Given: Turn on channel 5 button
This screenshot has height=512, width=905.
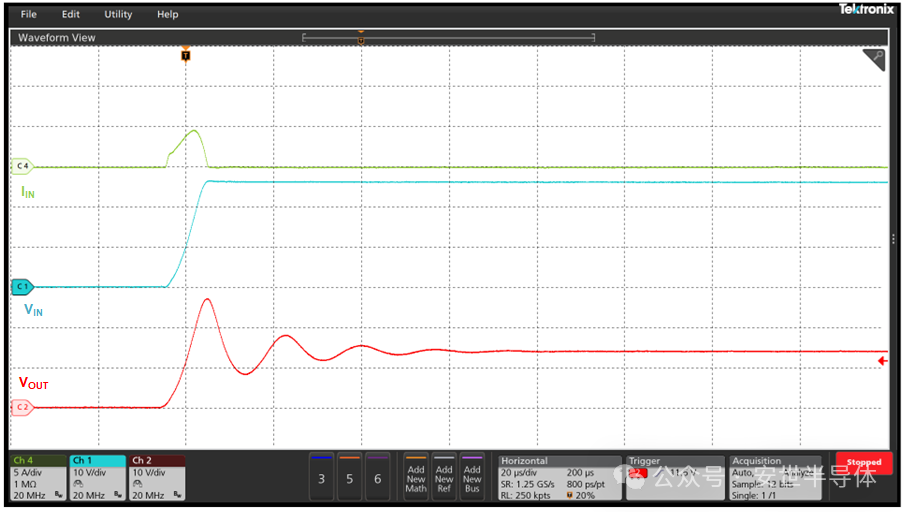Looking at the screenshot, I should [349, 477].
